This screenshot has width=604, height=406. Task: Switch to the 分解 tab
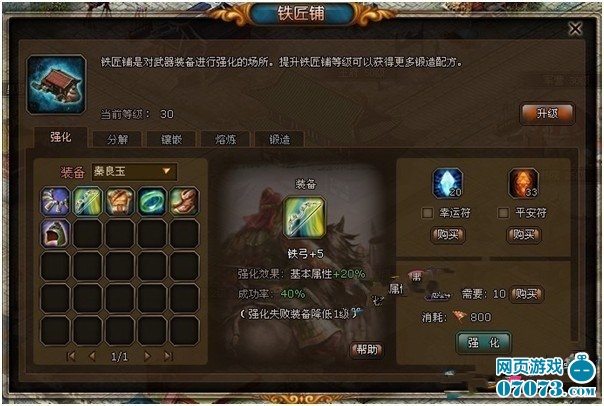(117, 139)
